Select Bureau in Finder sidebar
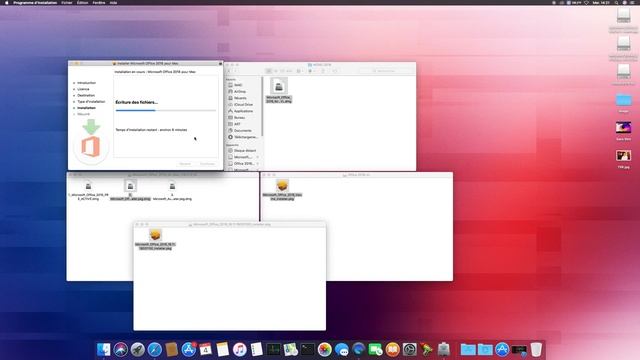 [239, 118]
